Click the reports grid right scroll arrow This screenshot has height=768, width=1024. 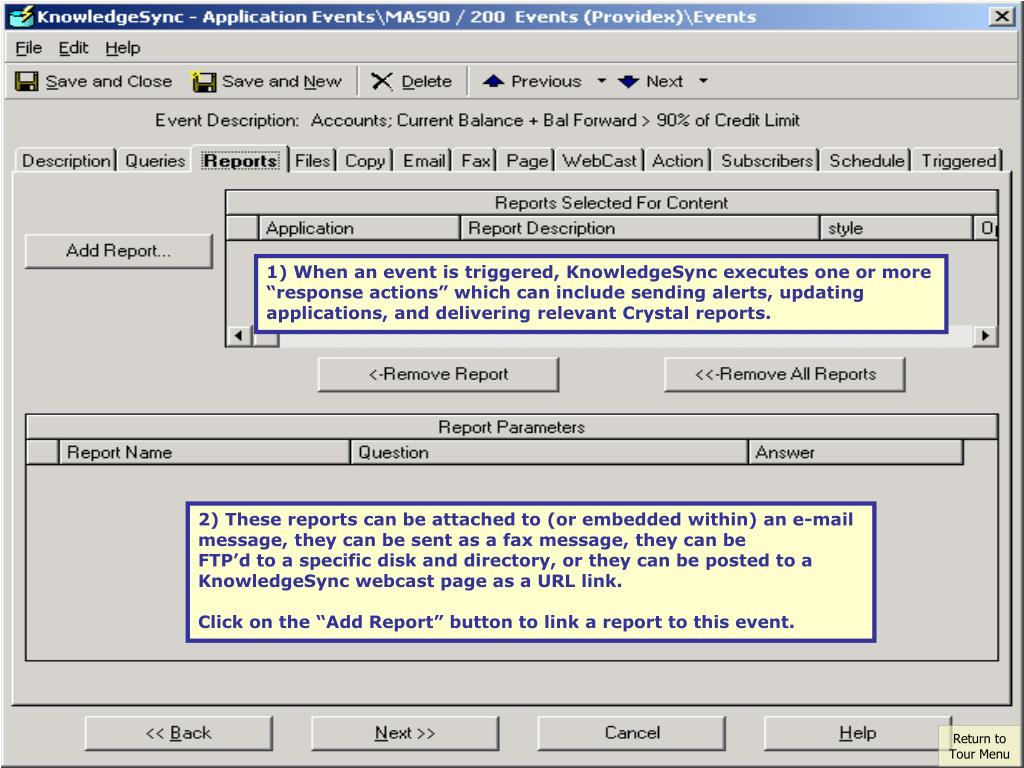pos(985,336)
